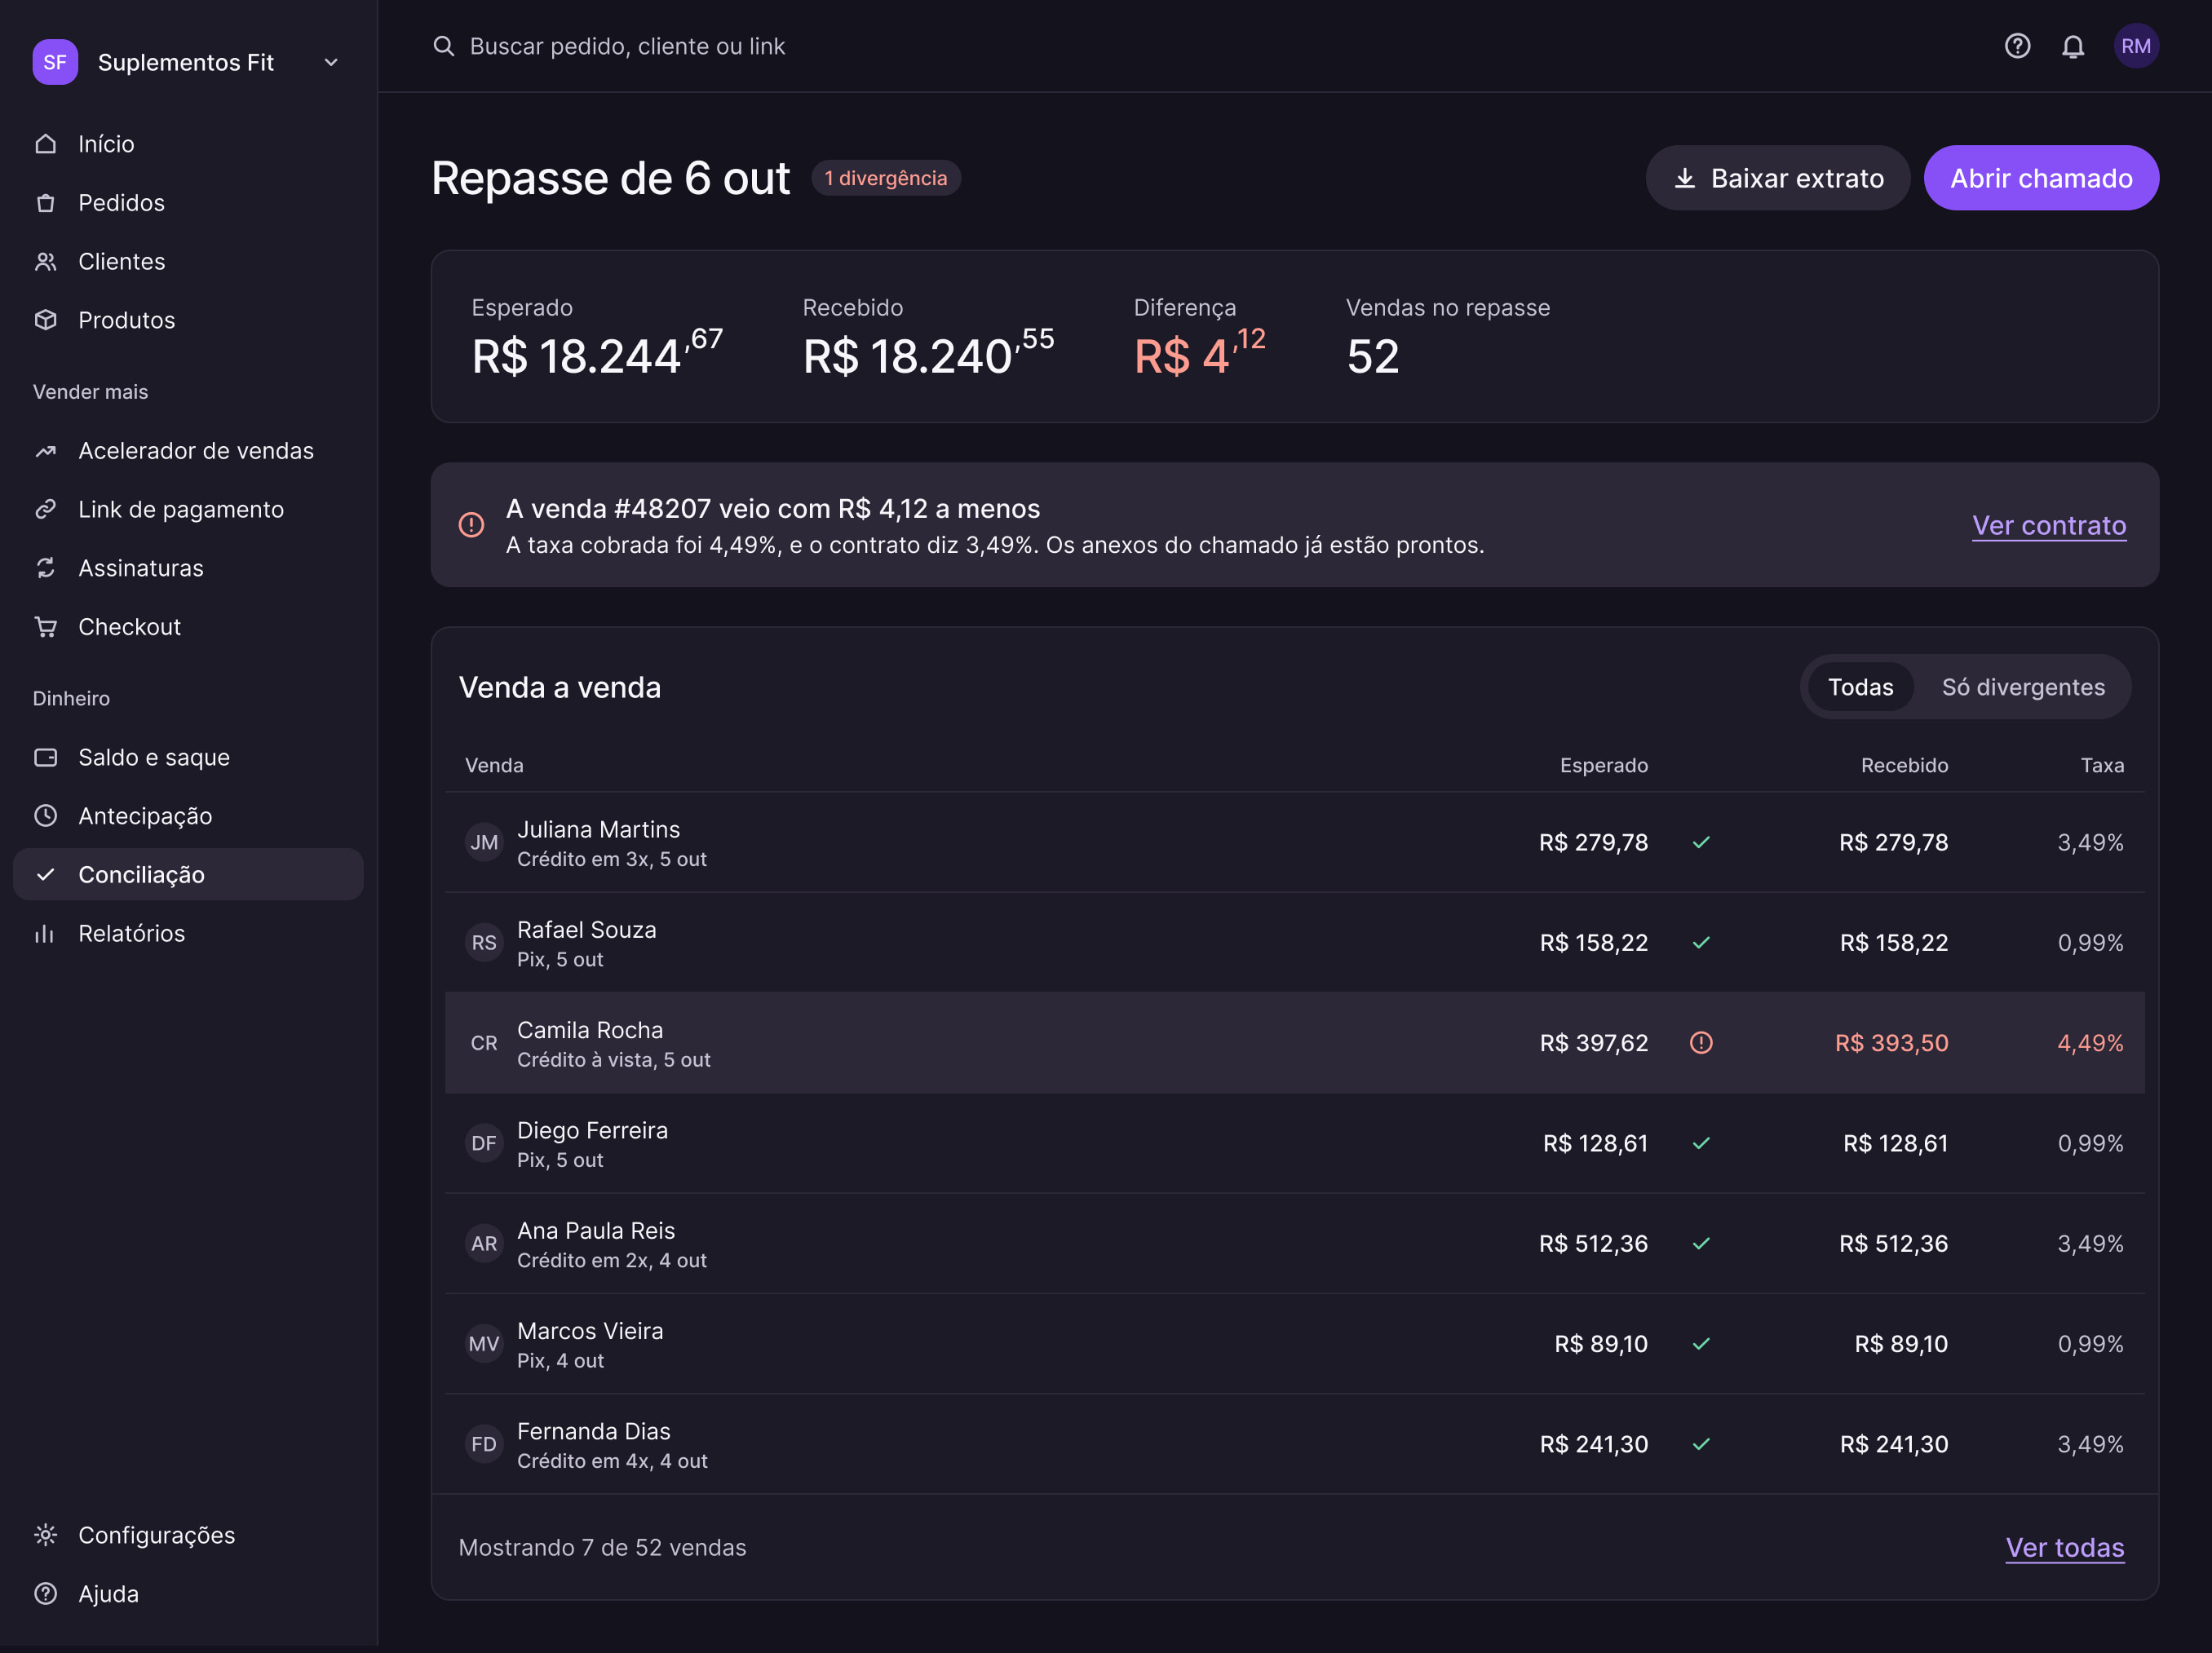Open Link de pagamento
This screenshot has width=2212, height=1653.
tap(188, 509)
